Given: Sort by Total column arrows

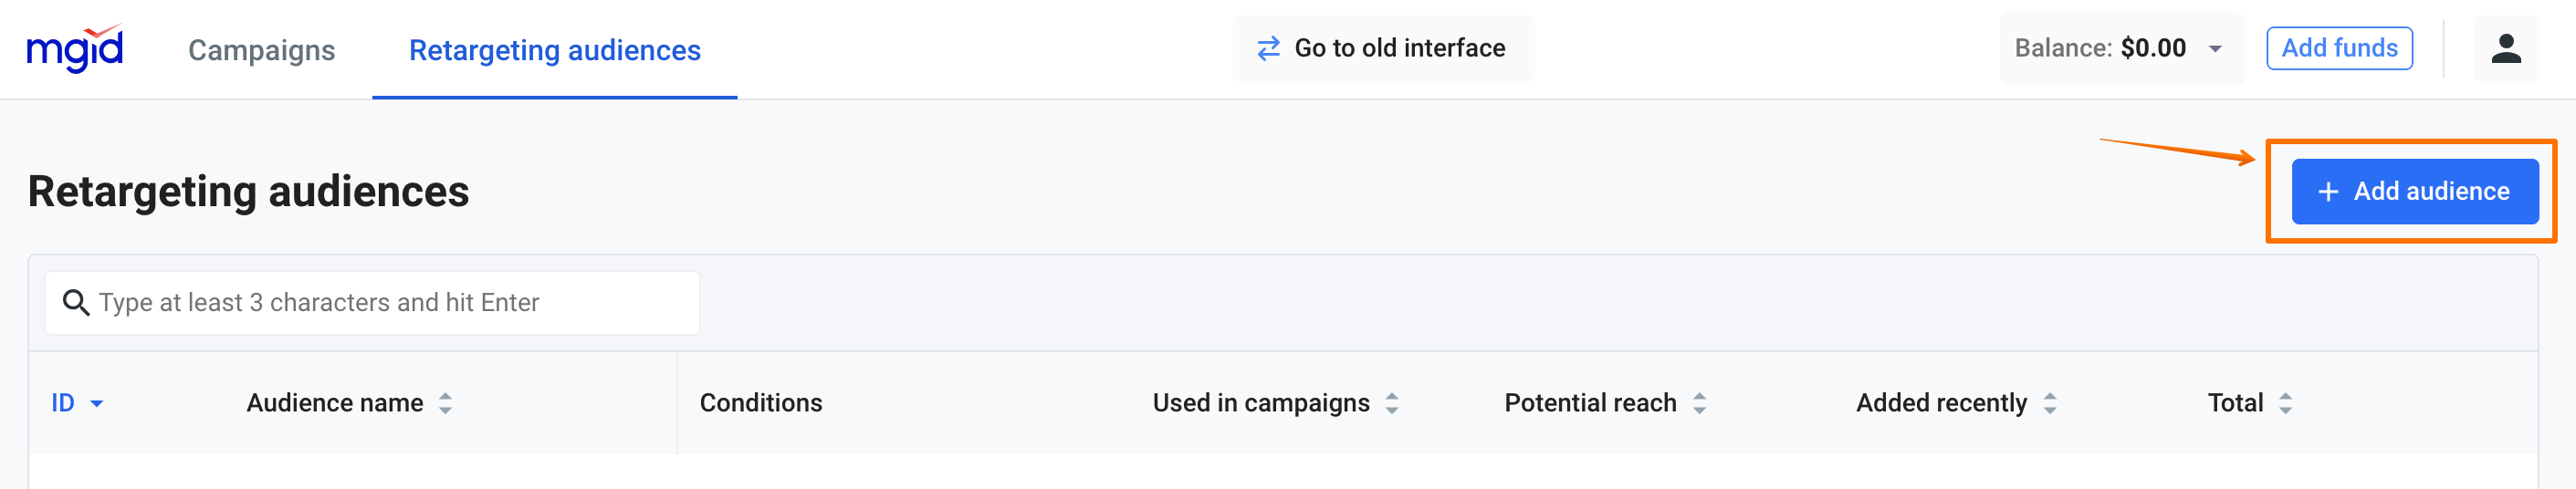Looking at the screenshot, I should pyautogui.click(x=2285, y=403).
